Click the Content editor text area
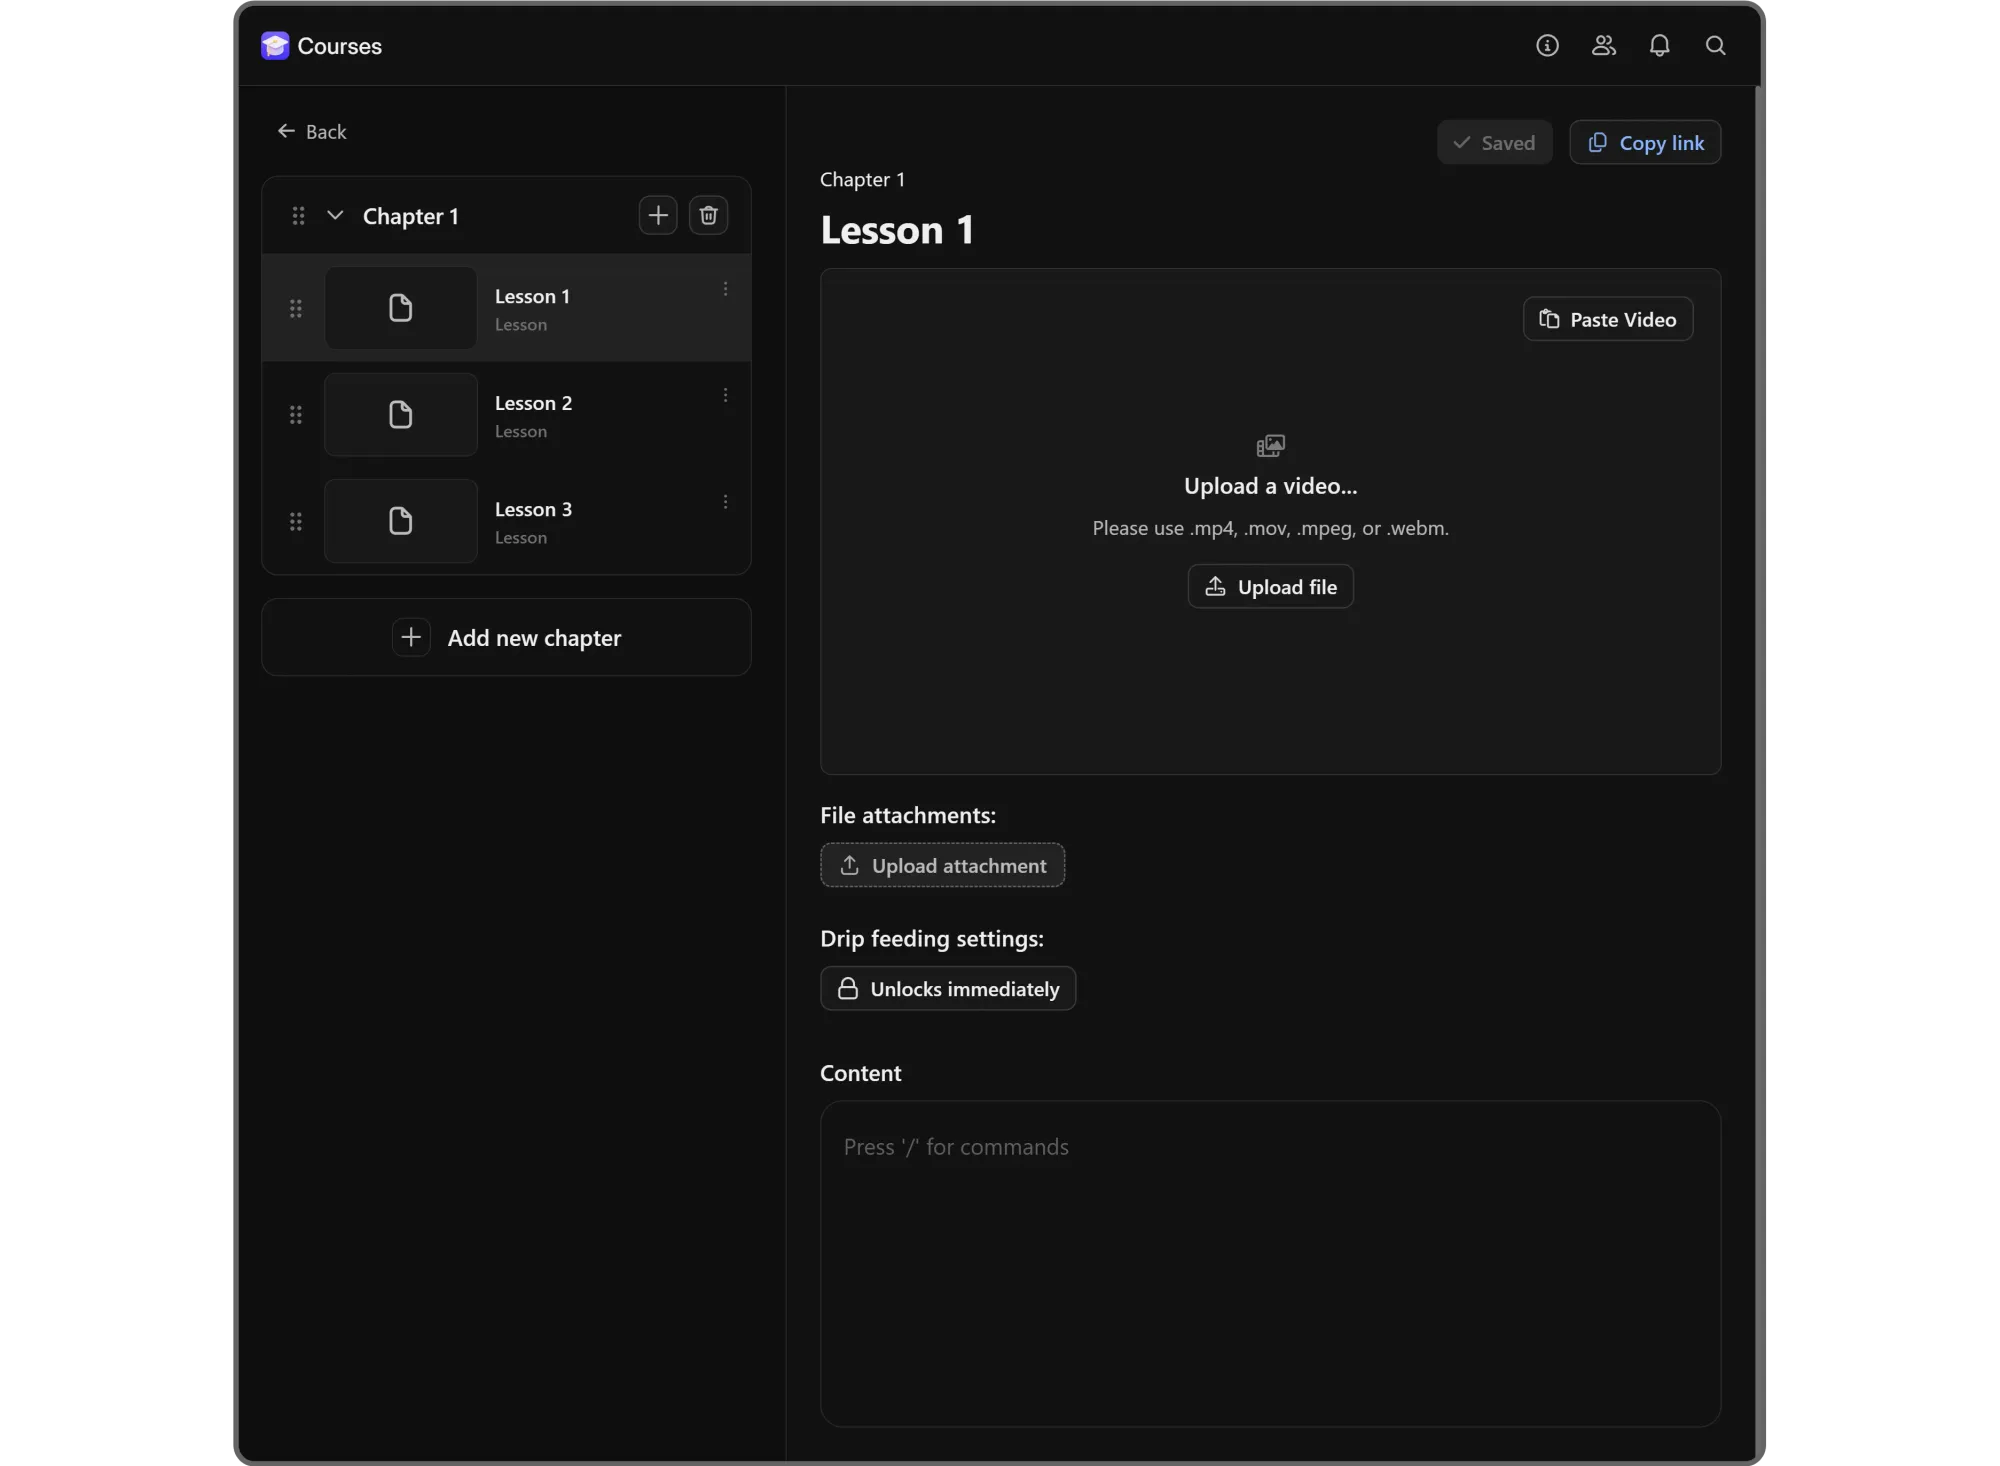The height and width of the screenshot is (1466, 2000). coord(1270,1264)
